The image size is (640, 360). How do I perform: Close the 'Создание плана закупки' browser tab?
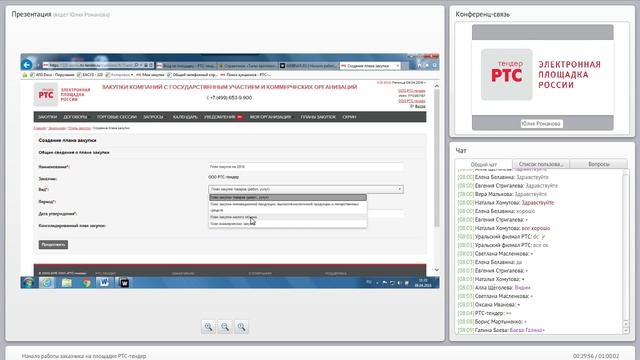click(398, 66)
